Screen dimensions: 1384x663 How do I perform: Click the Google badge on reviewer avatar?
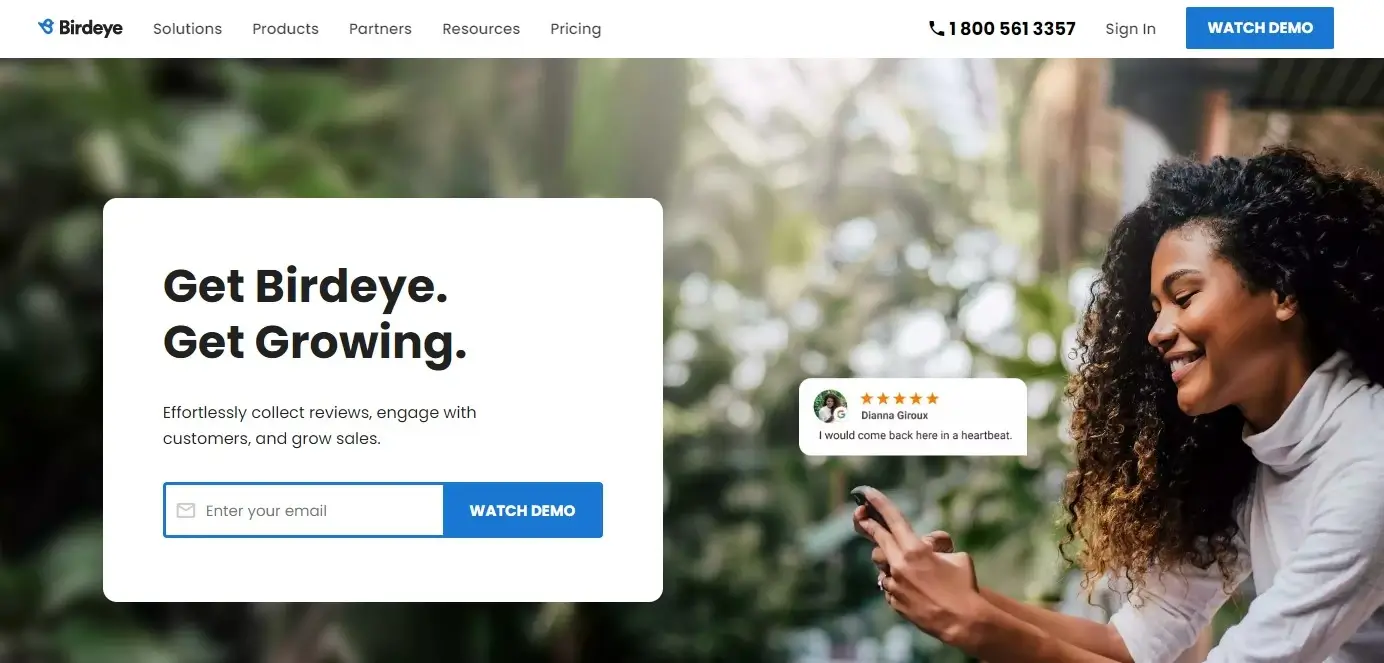(x=840, y=414)
